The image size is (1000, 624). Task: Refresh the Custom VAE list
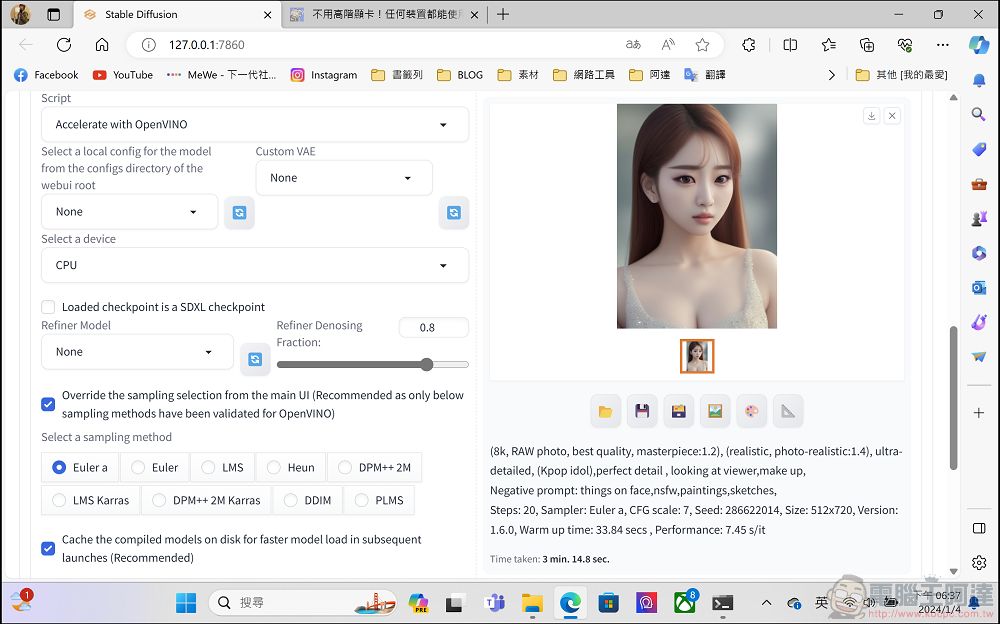point(453,212)
